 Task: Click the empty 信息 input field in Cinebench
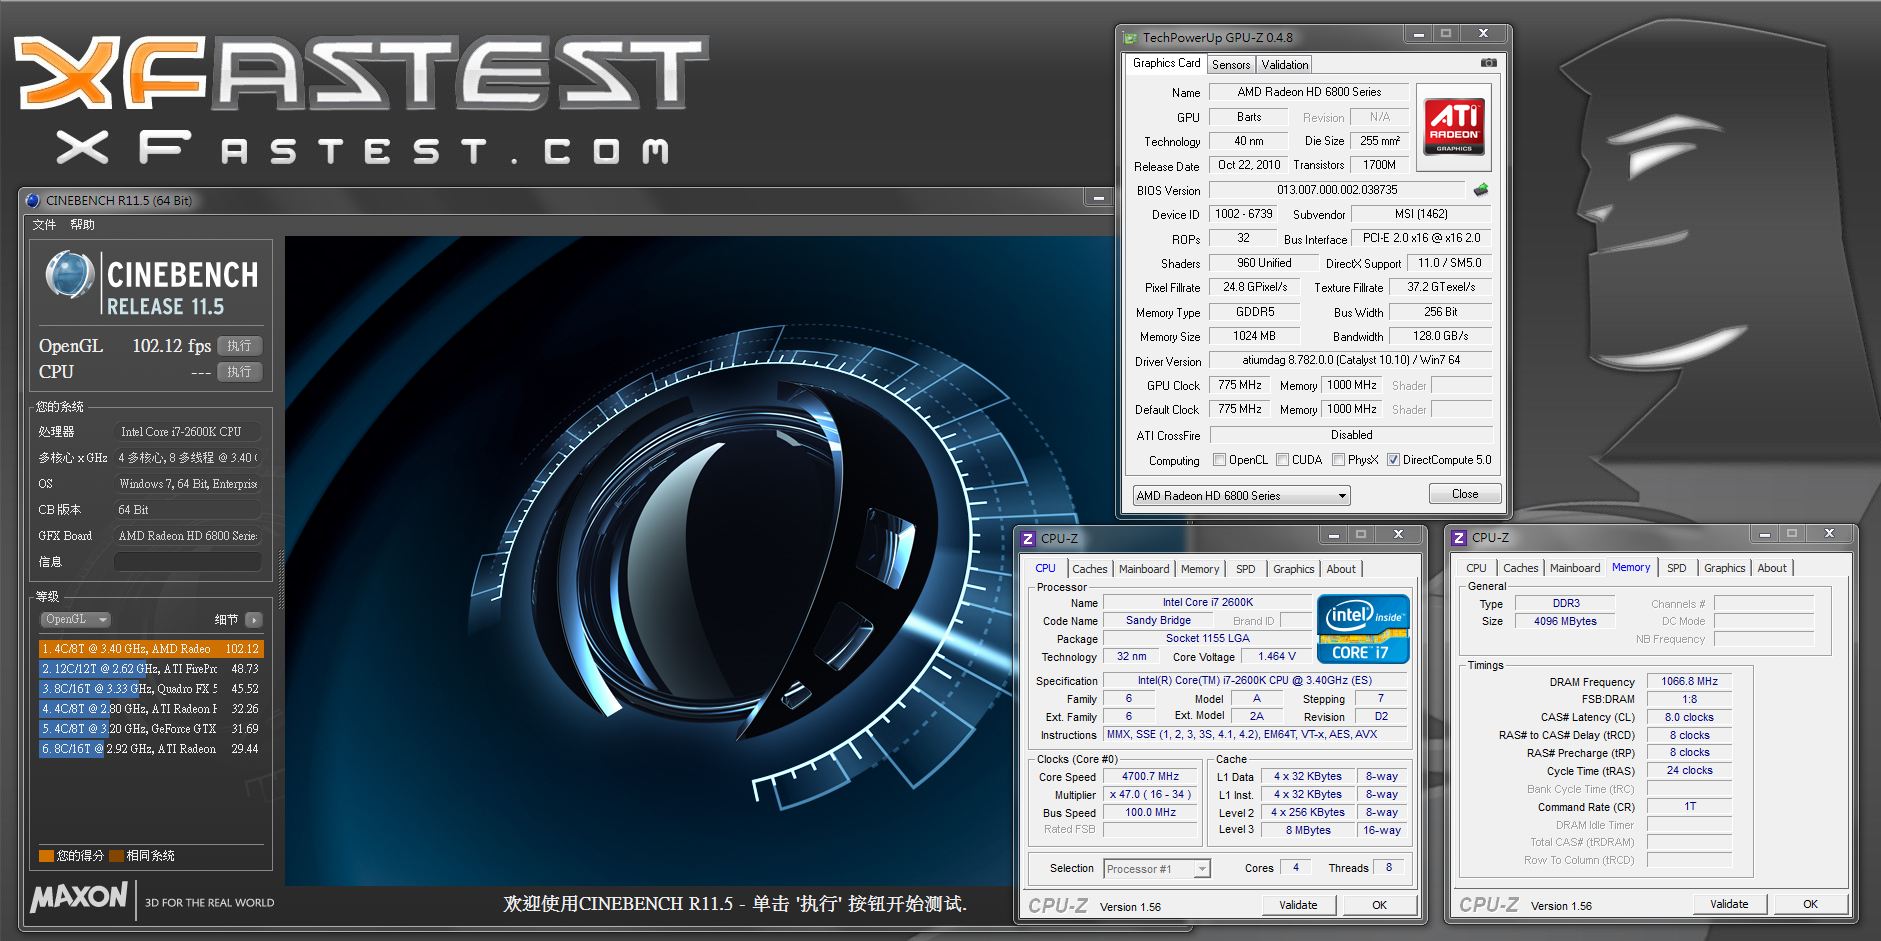[x=187, y=562]
